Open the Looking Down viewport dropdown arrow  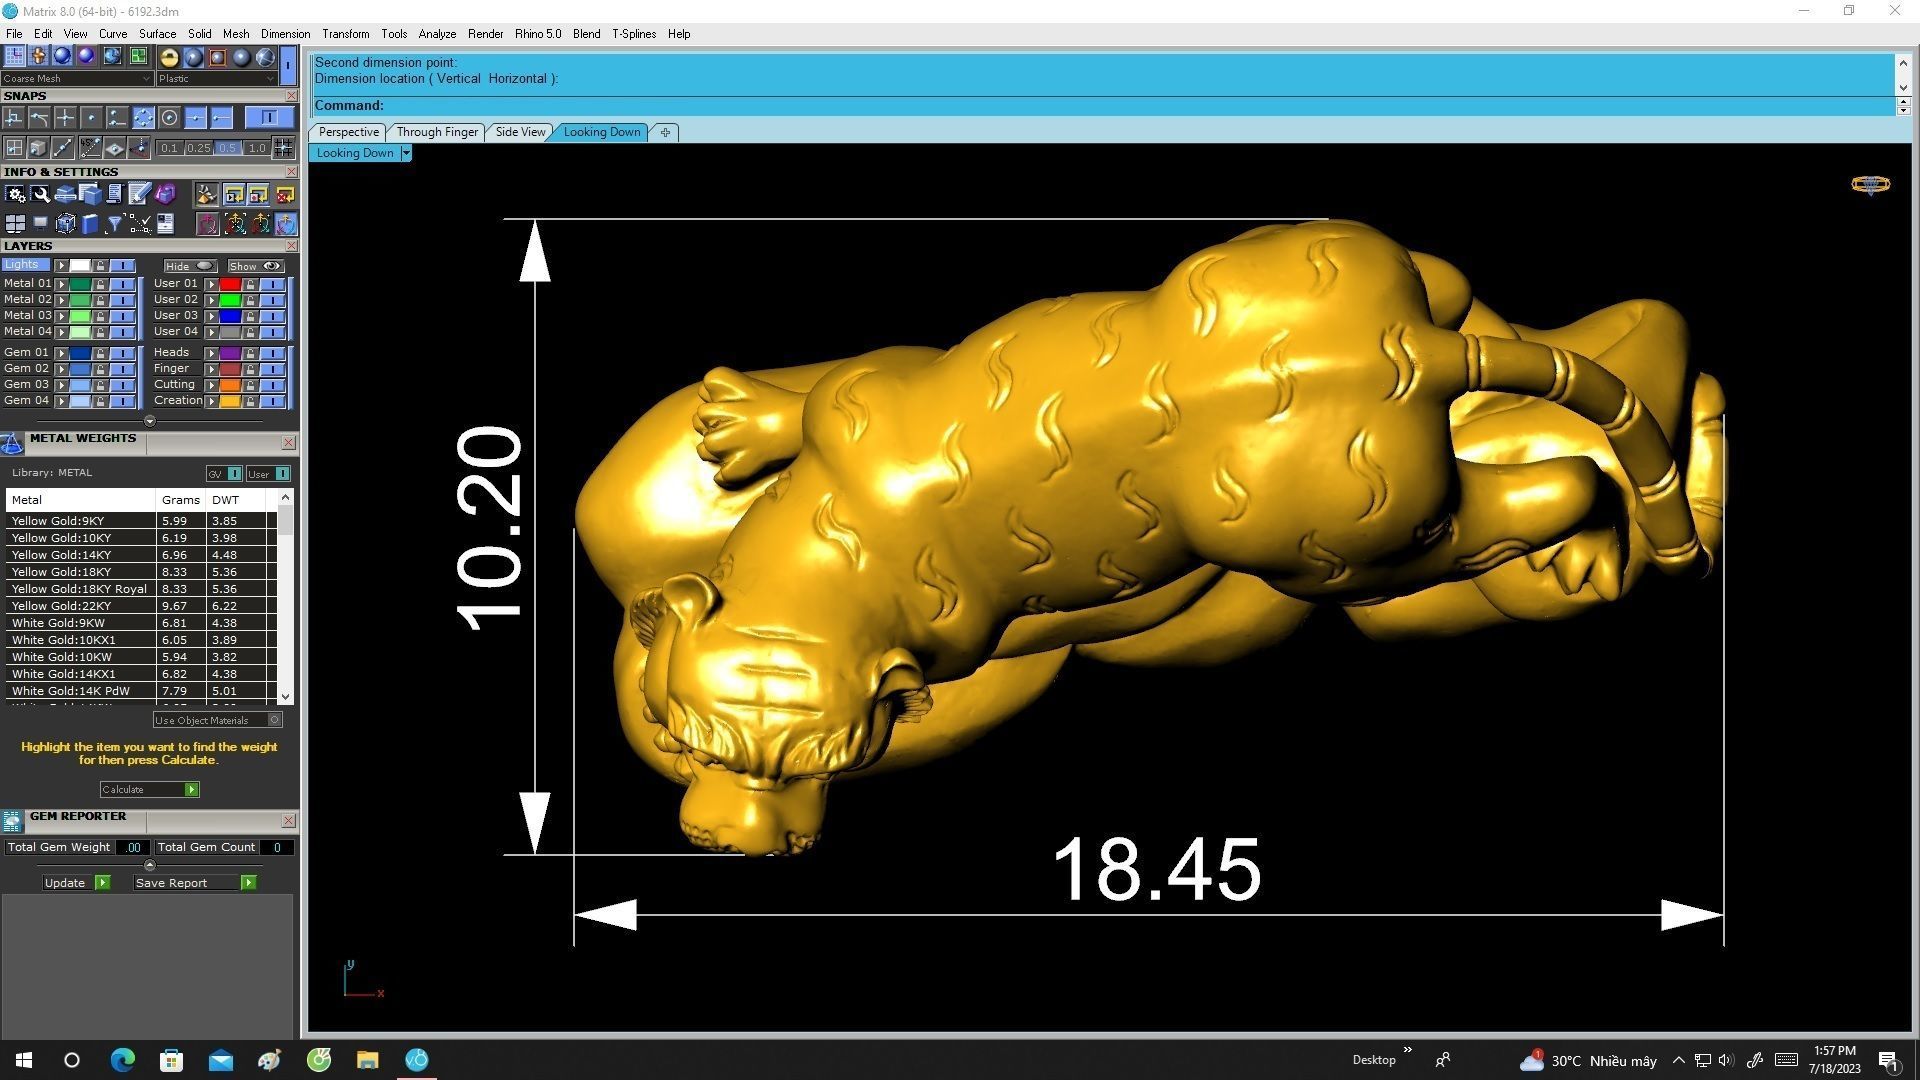click(405, 153)
